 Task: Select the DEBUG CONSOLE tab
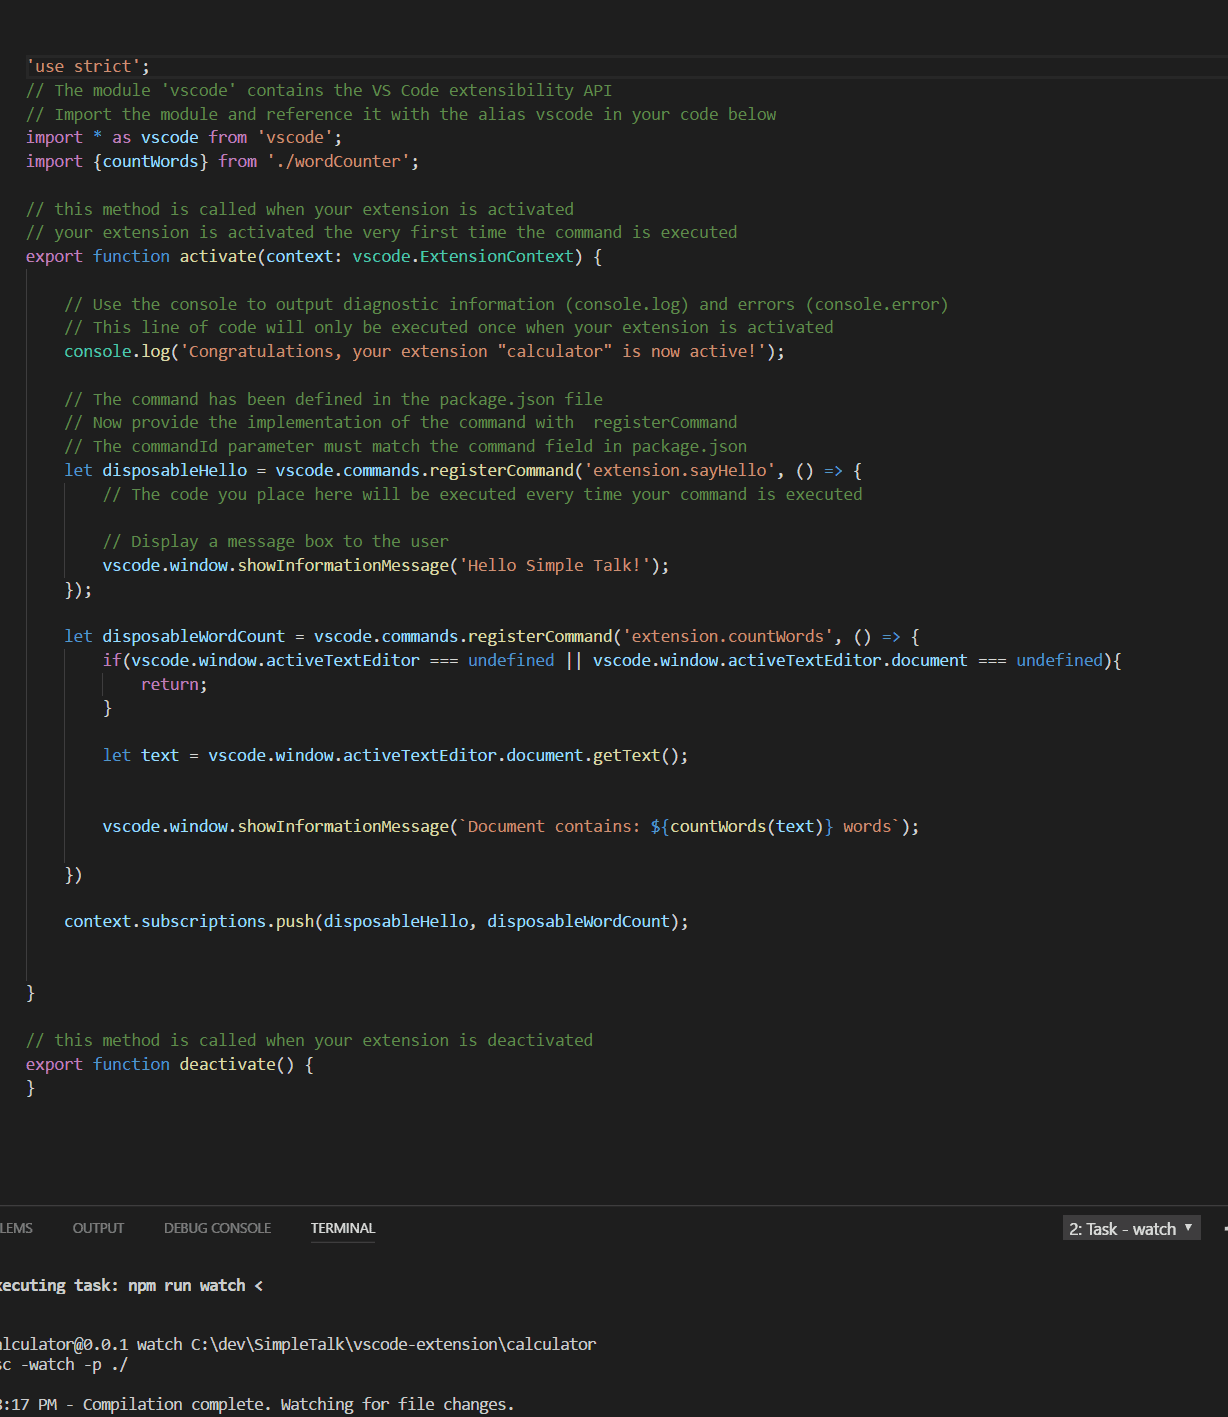point(217,1228)
